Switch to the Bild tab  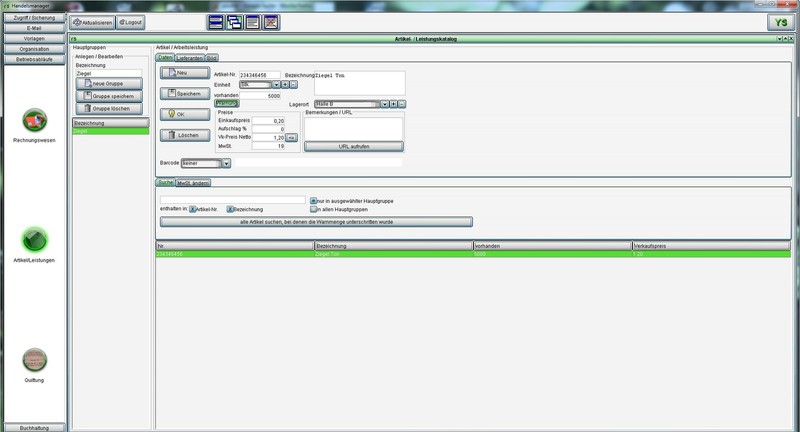coord(212,58)
